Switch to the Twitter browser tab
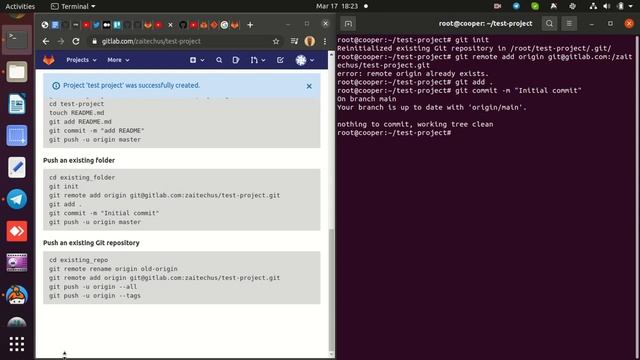 click(x=96, y=25)
